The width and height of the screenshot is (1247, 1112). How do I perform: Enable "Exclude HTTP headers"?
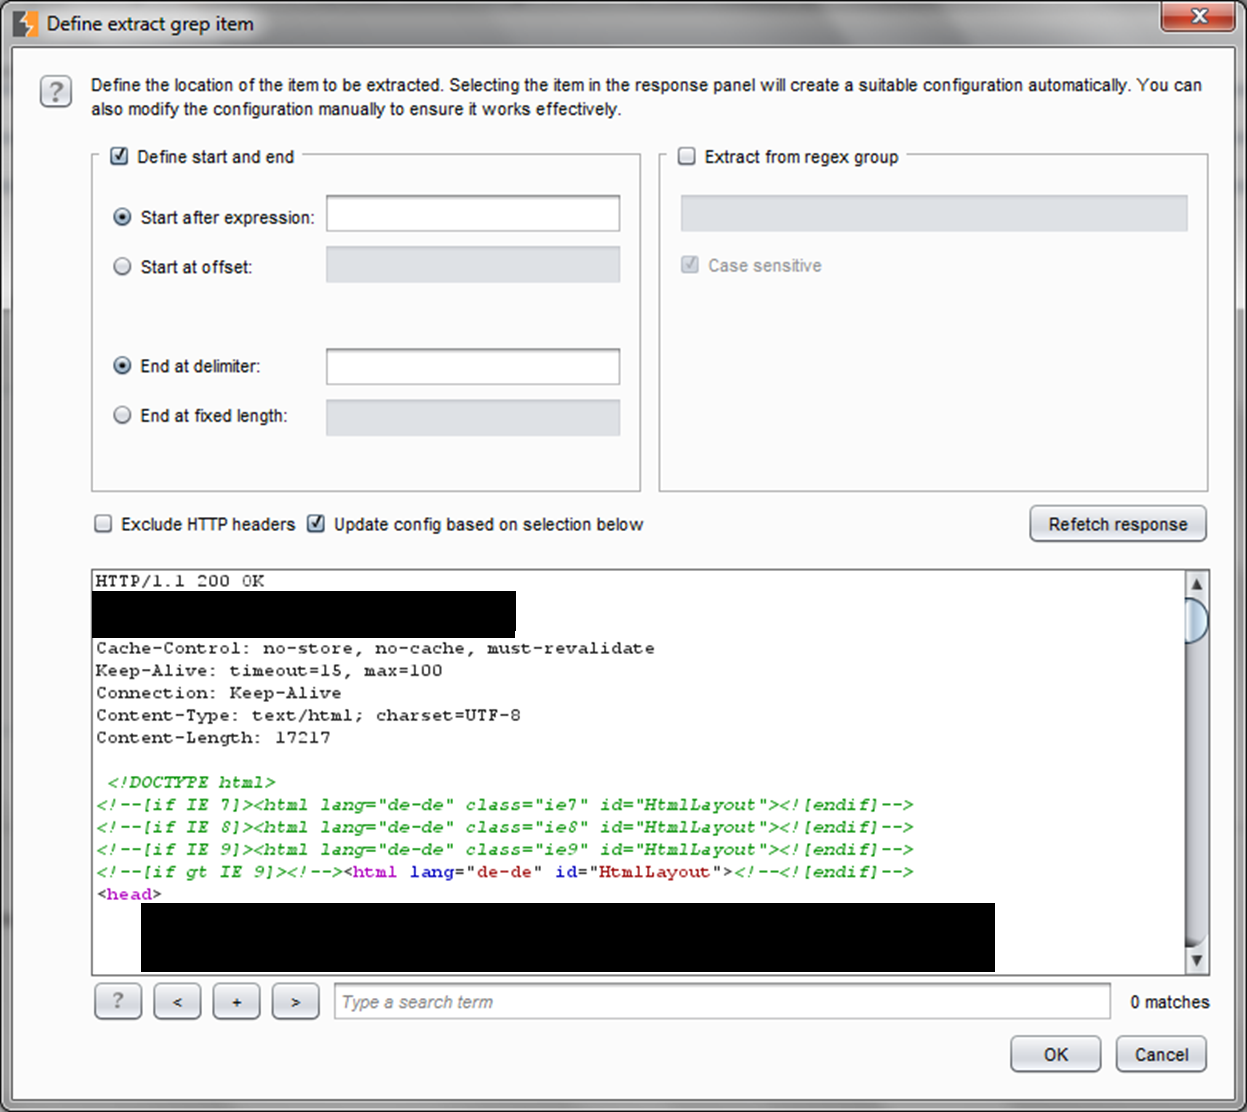103,524
